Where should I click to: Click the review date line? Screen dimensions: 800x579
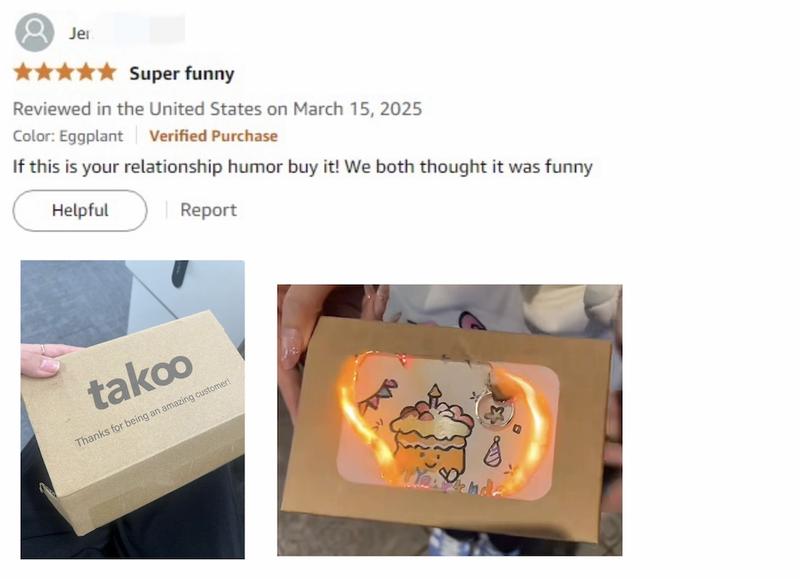click(x=217, y=108)
